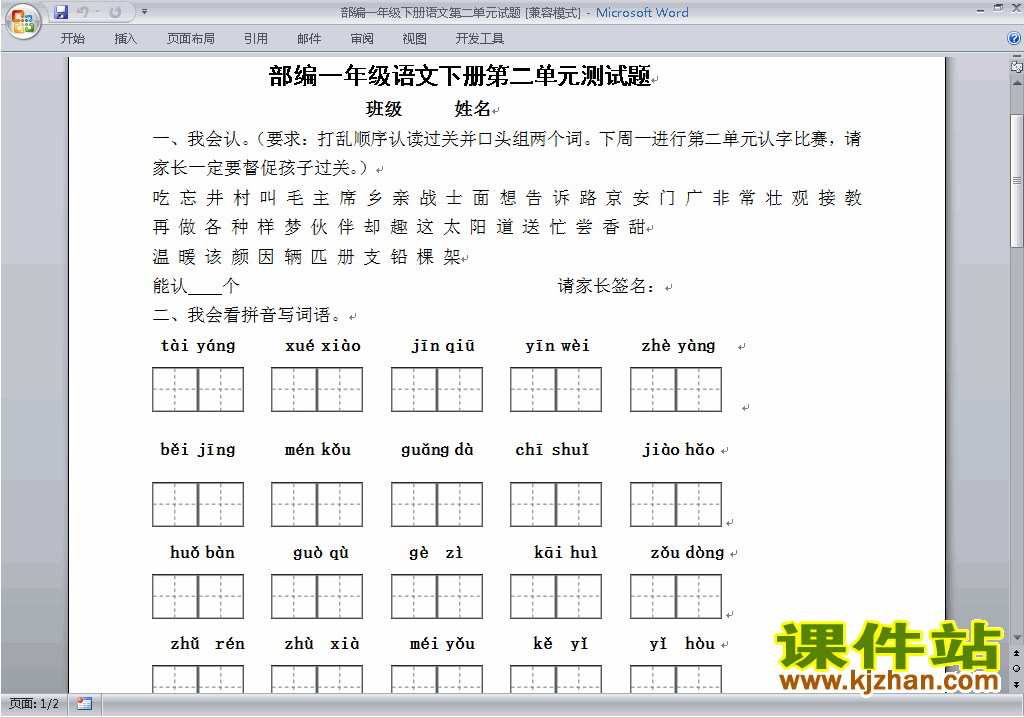Open the 开始 ribbon tab
This screenshot has width=1024, height=718.
[72, 39]
